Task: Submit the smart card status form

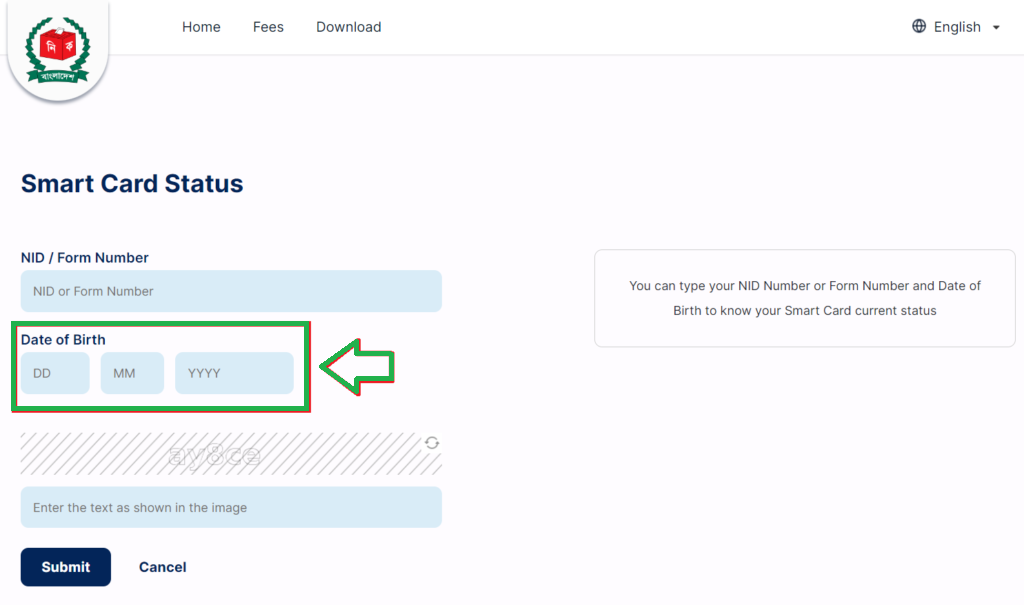Action: coord(66,566)
